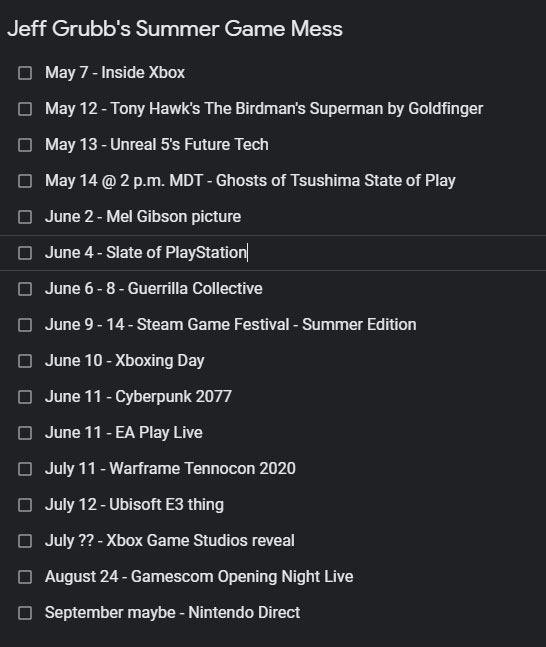Mark Ghosts of Tsushima State of Play done
Image resolution: width=546 pixels, height=647 pixels.
click(x=25, y=181)
